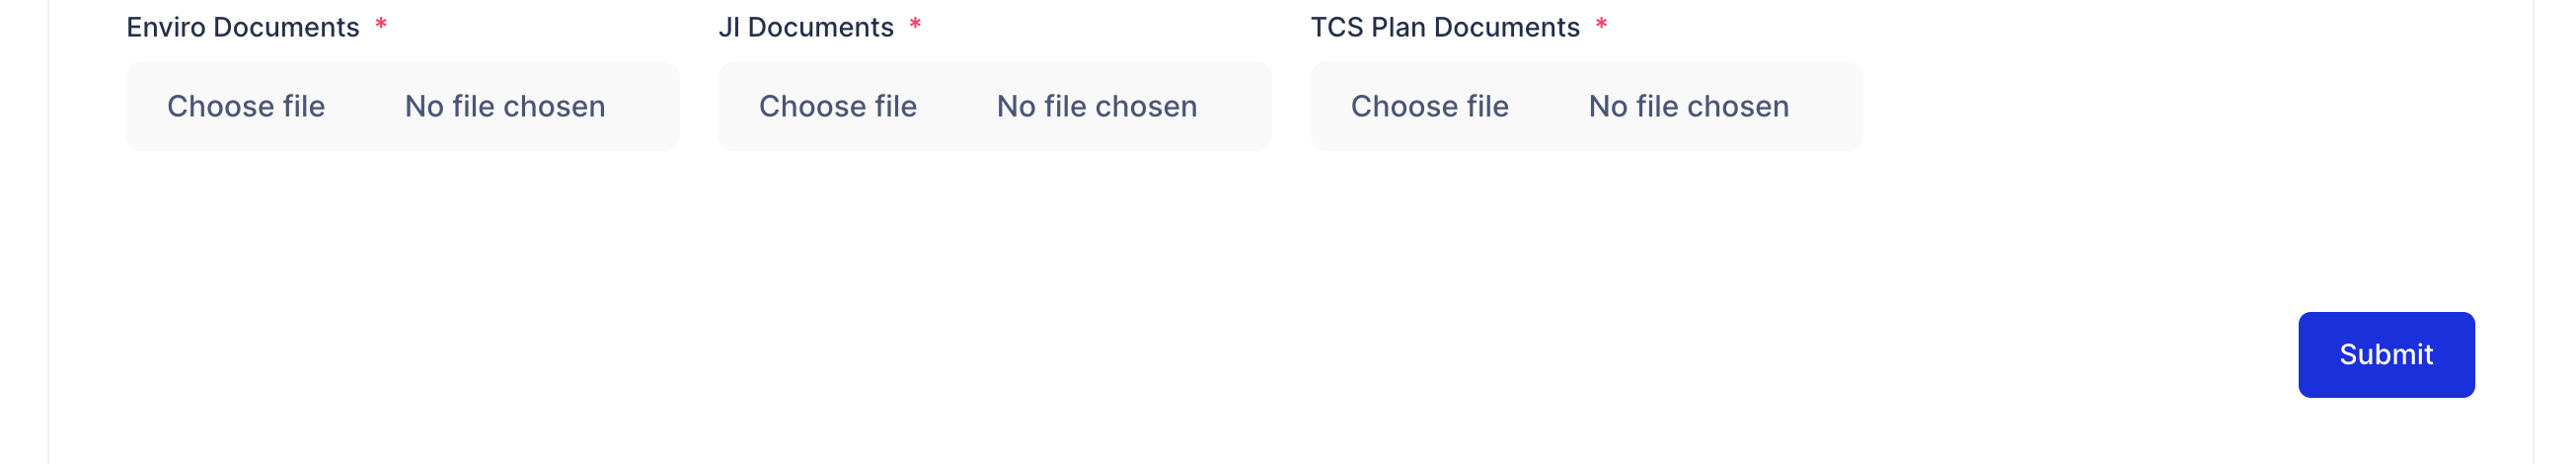Click the JI Documents field label
The image size is (2576, 464).
(x=805, y=27)
